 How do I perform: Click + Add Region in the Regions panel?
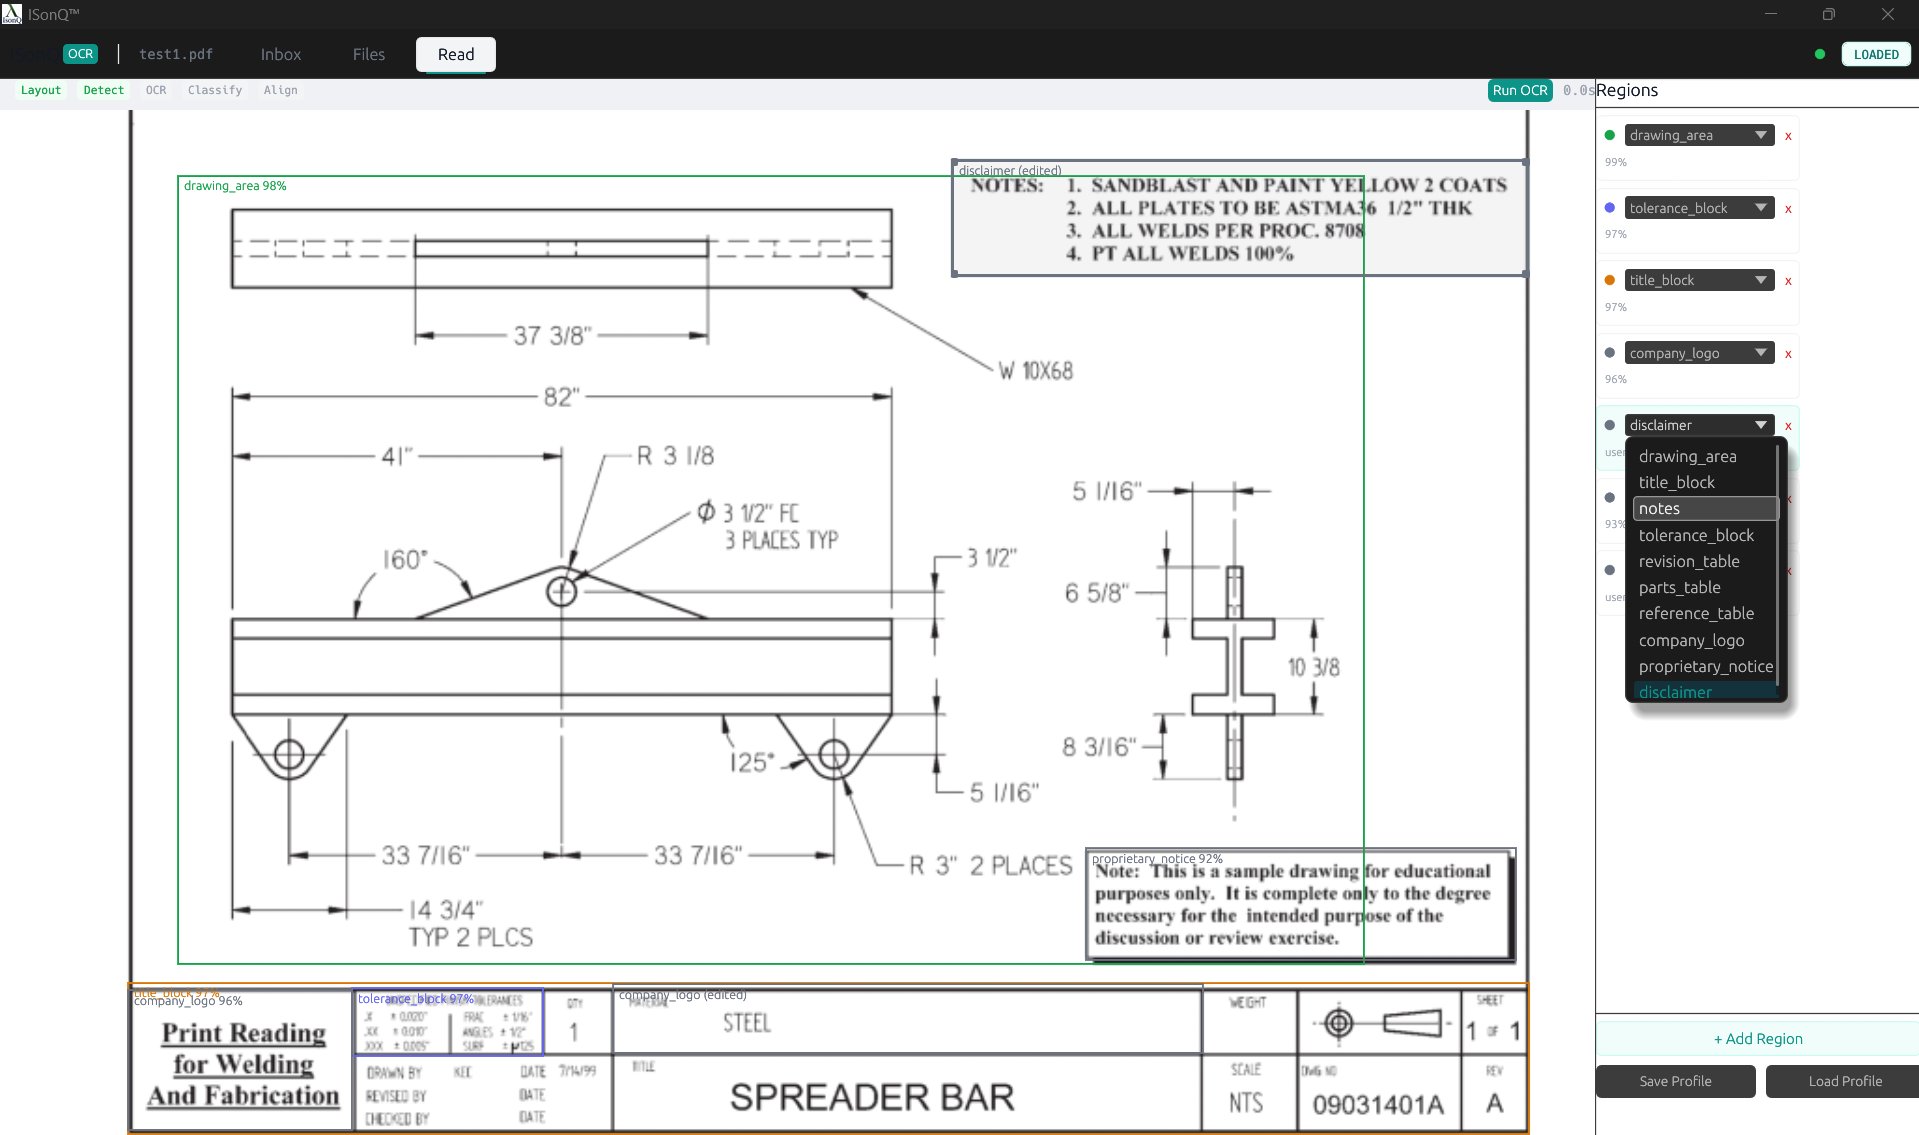pyautogui.click(x=1757, y=1039)
